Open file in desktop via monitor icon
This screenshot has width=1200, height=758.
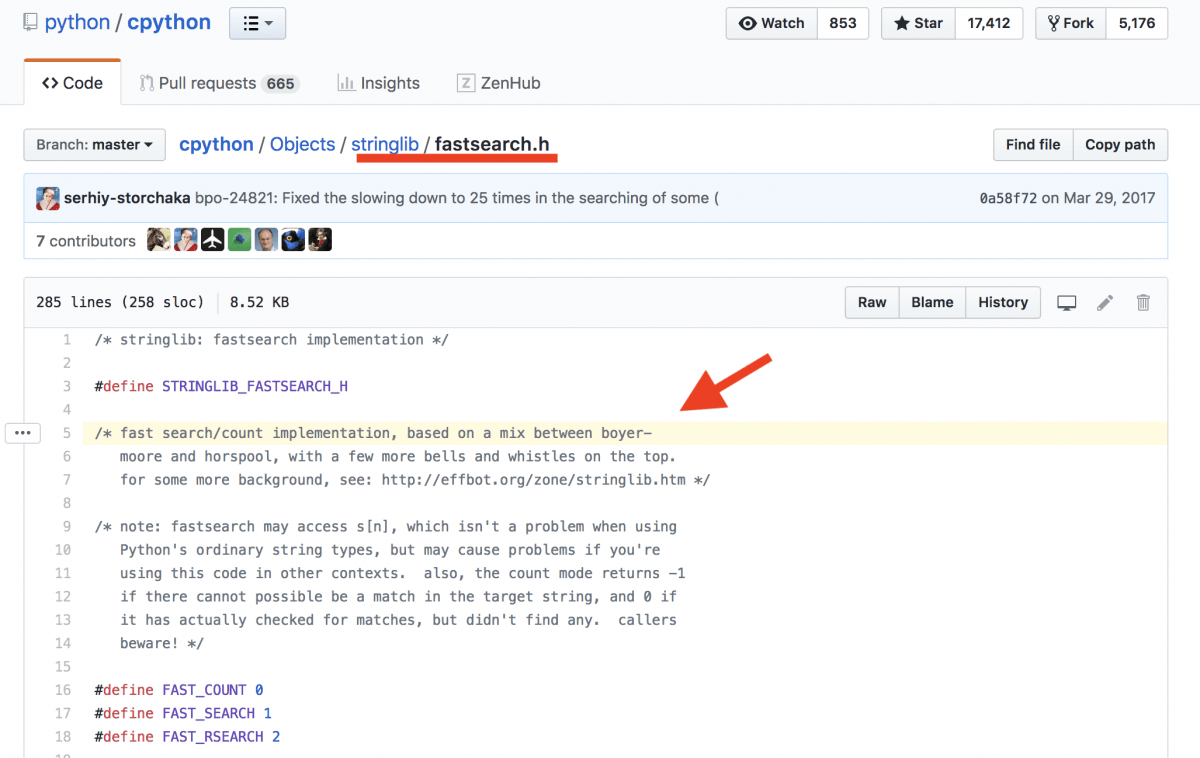1066,302
